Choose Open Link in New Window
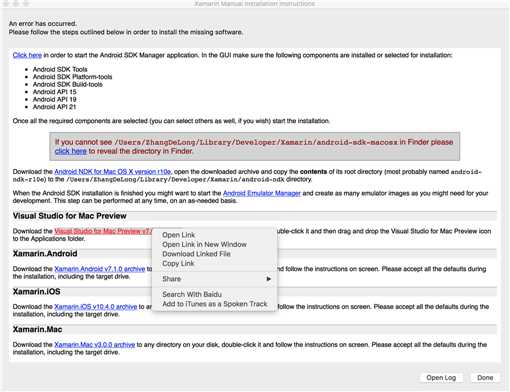Screen dimensions: 510x392 [x=214, y=244]
